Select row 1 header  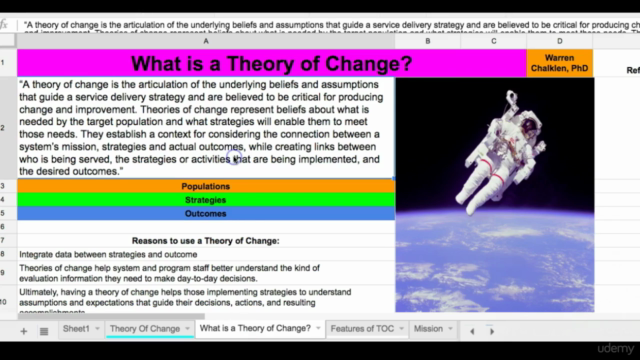click(8, 63)
